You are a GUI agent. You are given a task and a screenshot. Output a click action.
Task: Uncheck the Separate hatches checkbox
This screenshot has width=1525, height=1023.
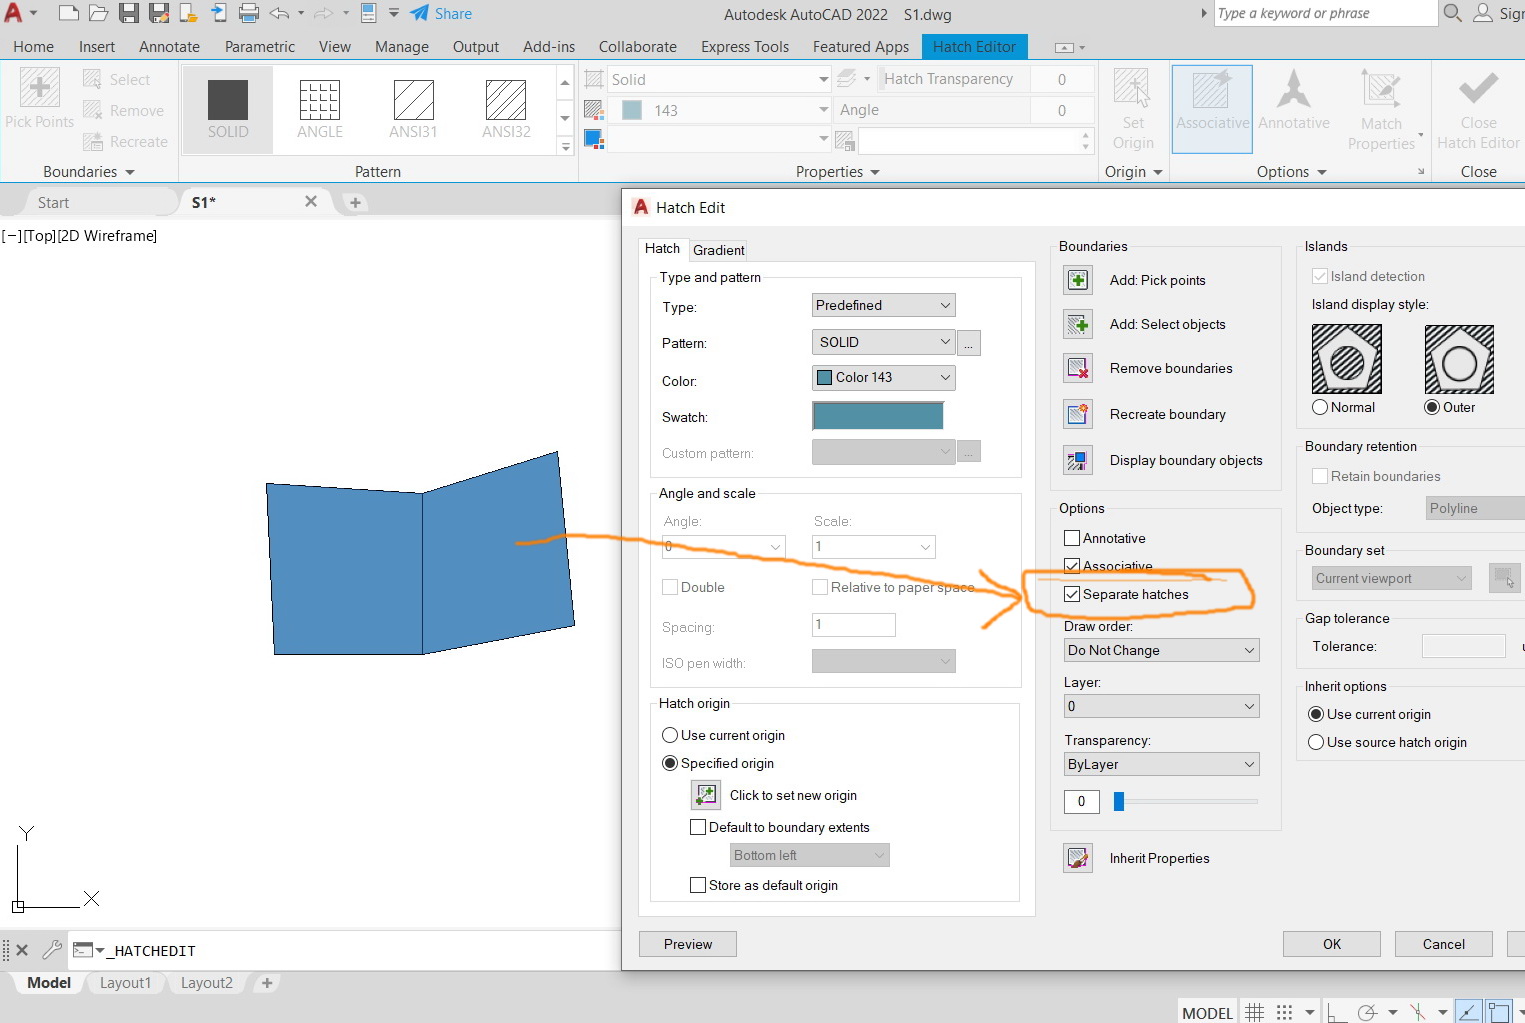pos(1072,594)
